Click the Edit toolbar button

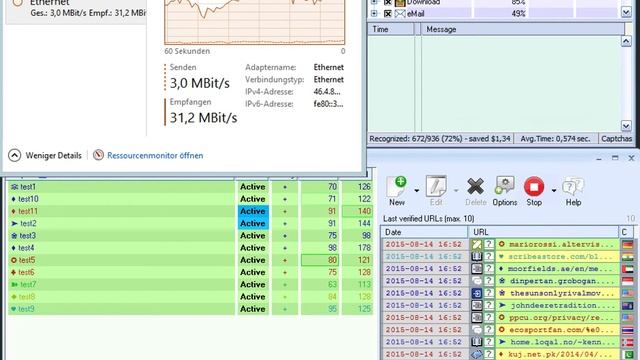(x=436, y=191)
